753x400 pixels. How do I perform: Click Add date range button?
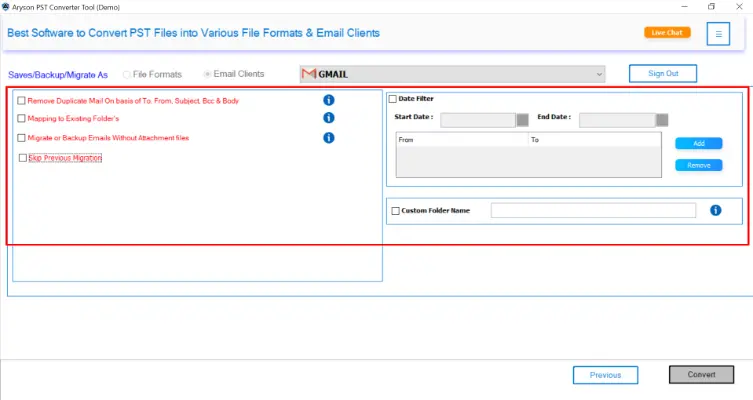click(x=699, y=143)
